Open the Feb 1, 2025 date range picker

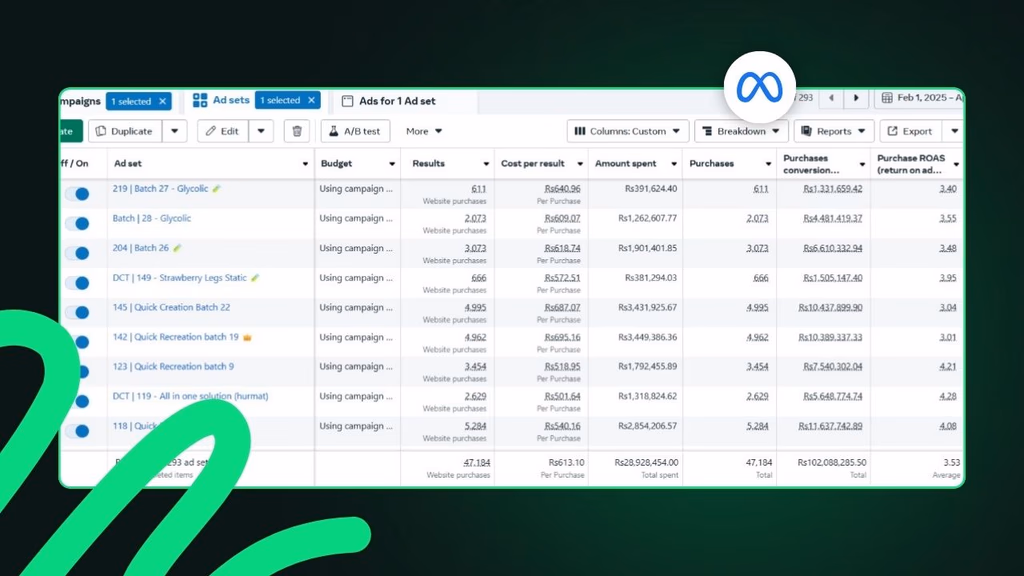click(922, 98)
